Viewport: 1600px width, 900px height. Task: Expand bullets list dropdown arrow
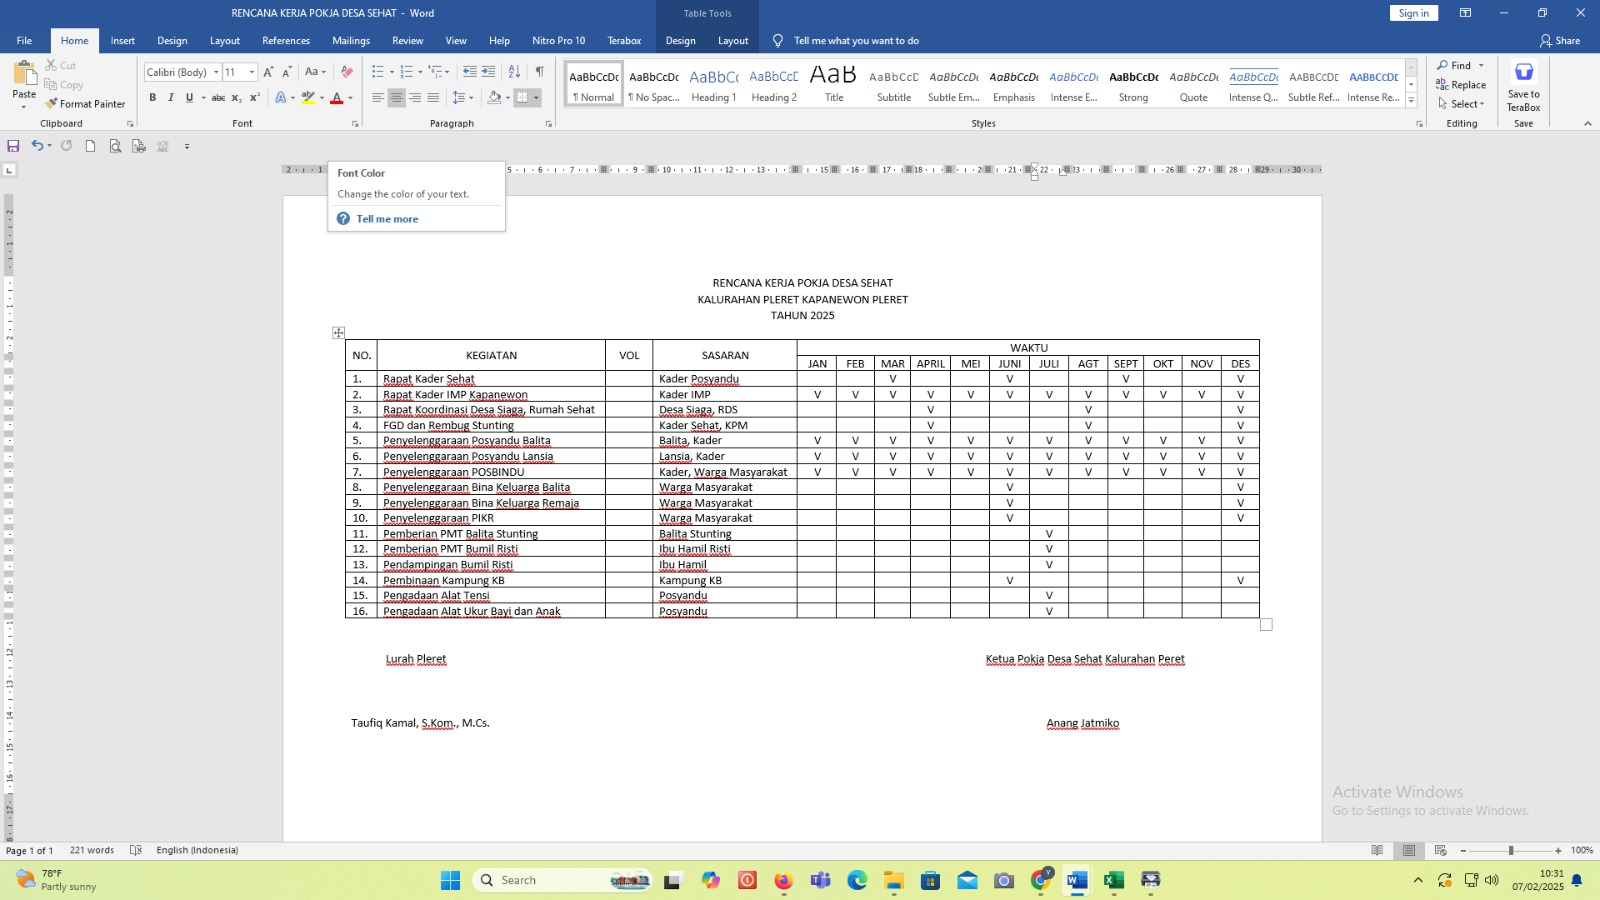coord(391,72)
